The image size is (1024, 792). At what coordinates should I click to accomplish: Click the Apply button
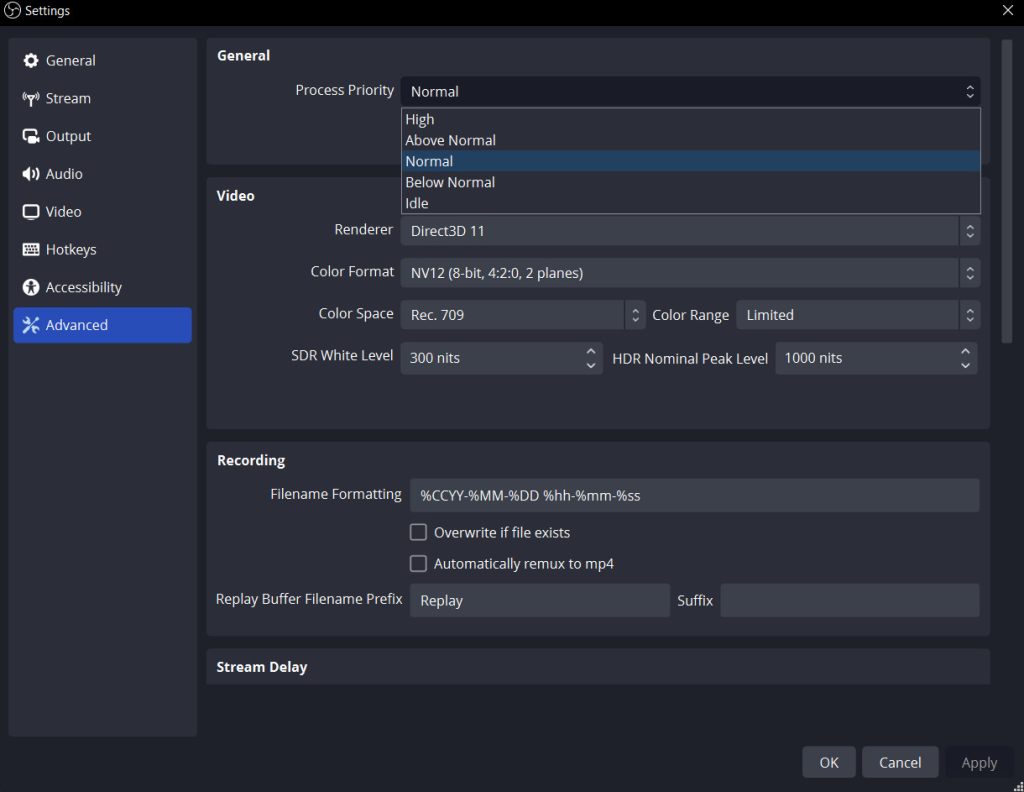(x=979, y=763)
